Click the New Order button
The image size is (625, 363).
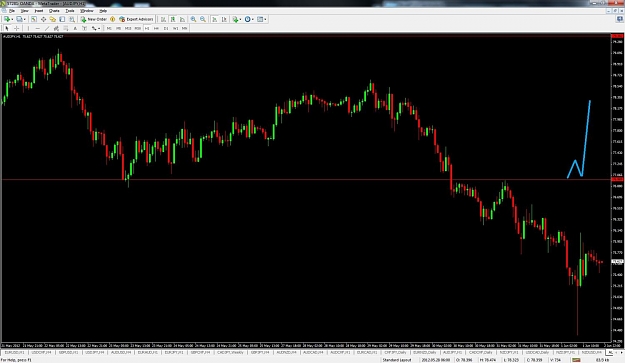93,19
